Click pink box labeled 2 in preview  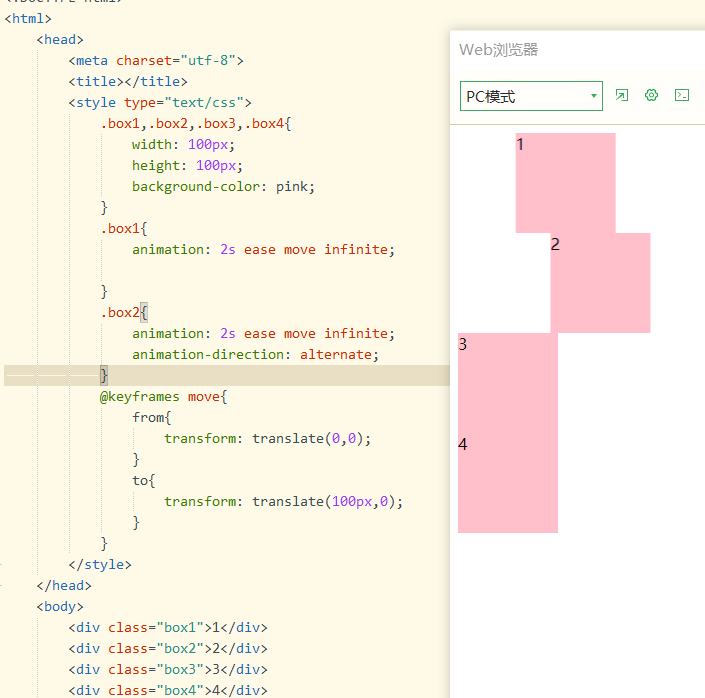tap(600, 283)
